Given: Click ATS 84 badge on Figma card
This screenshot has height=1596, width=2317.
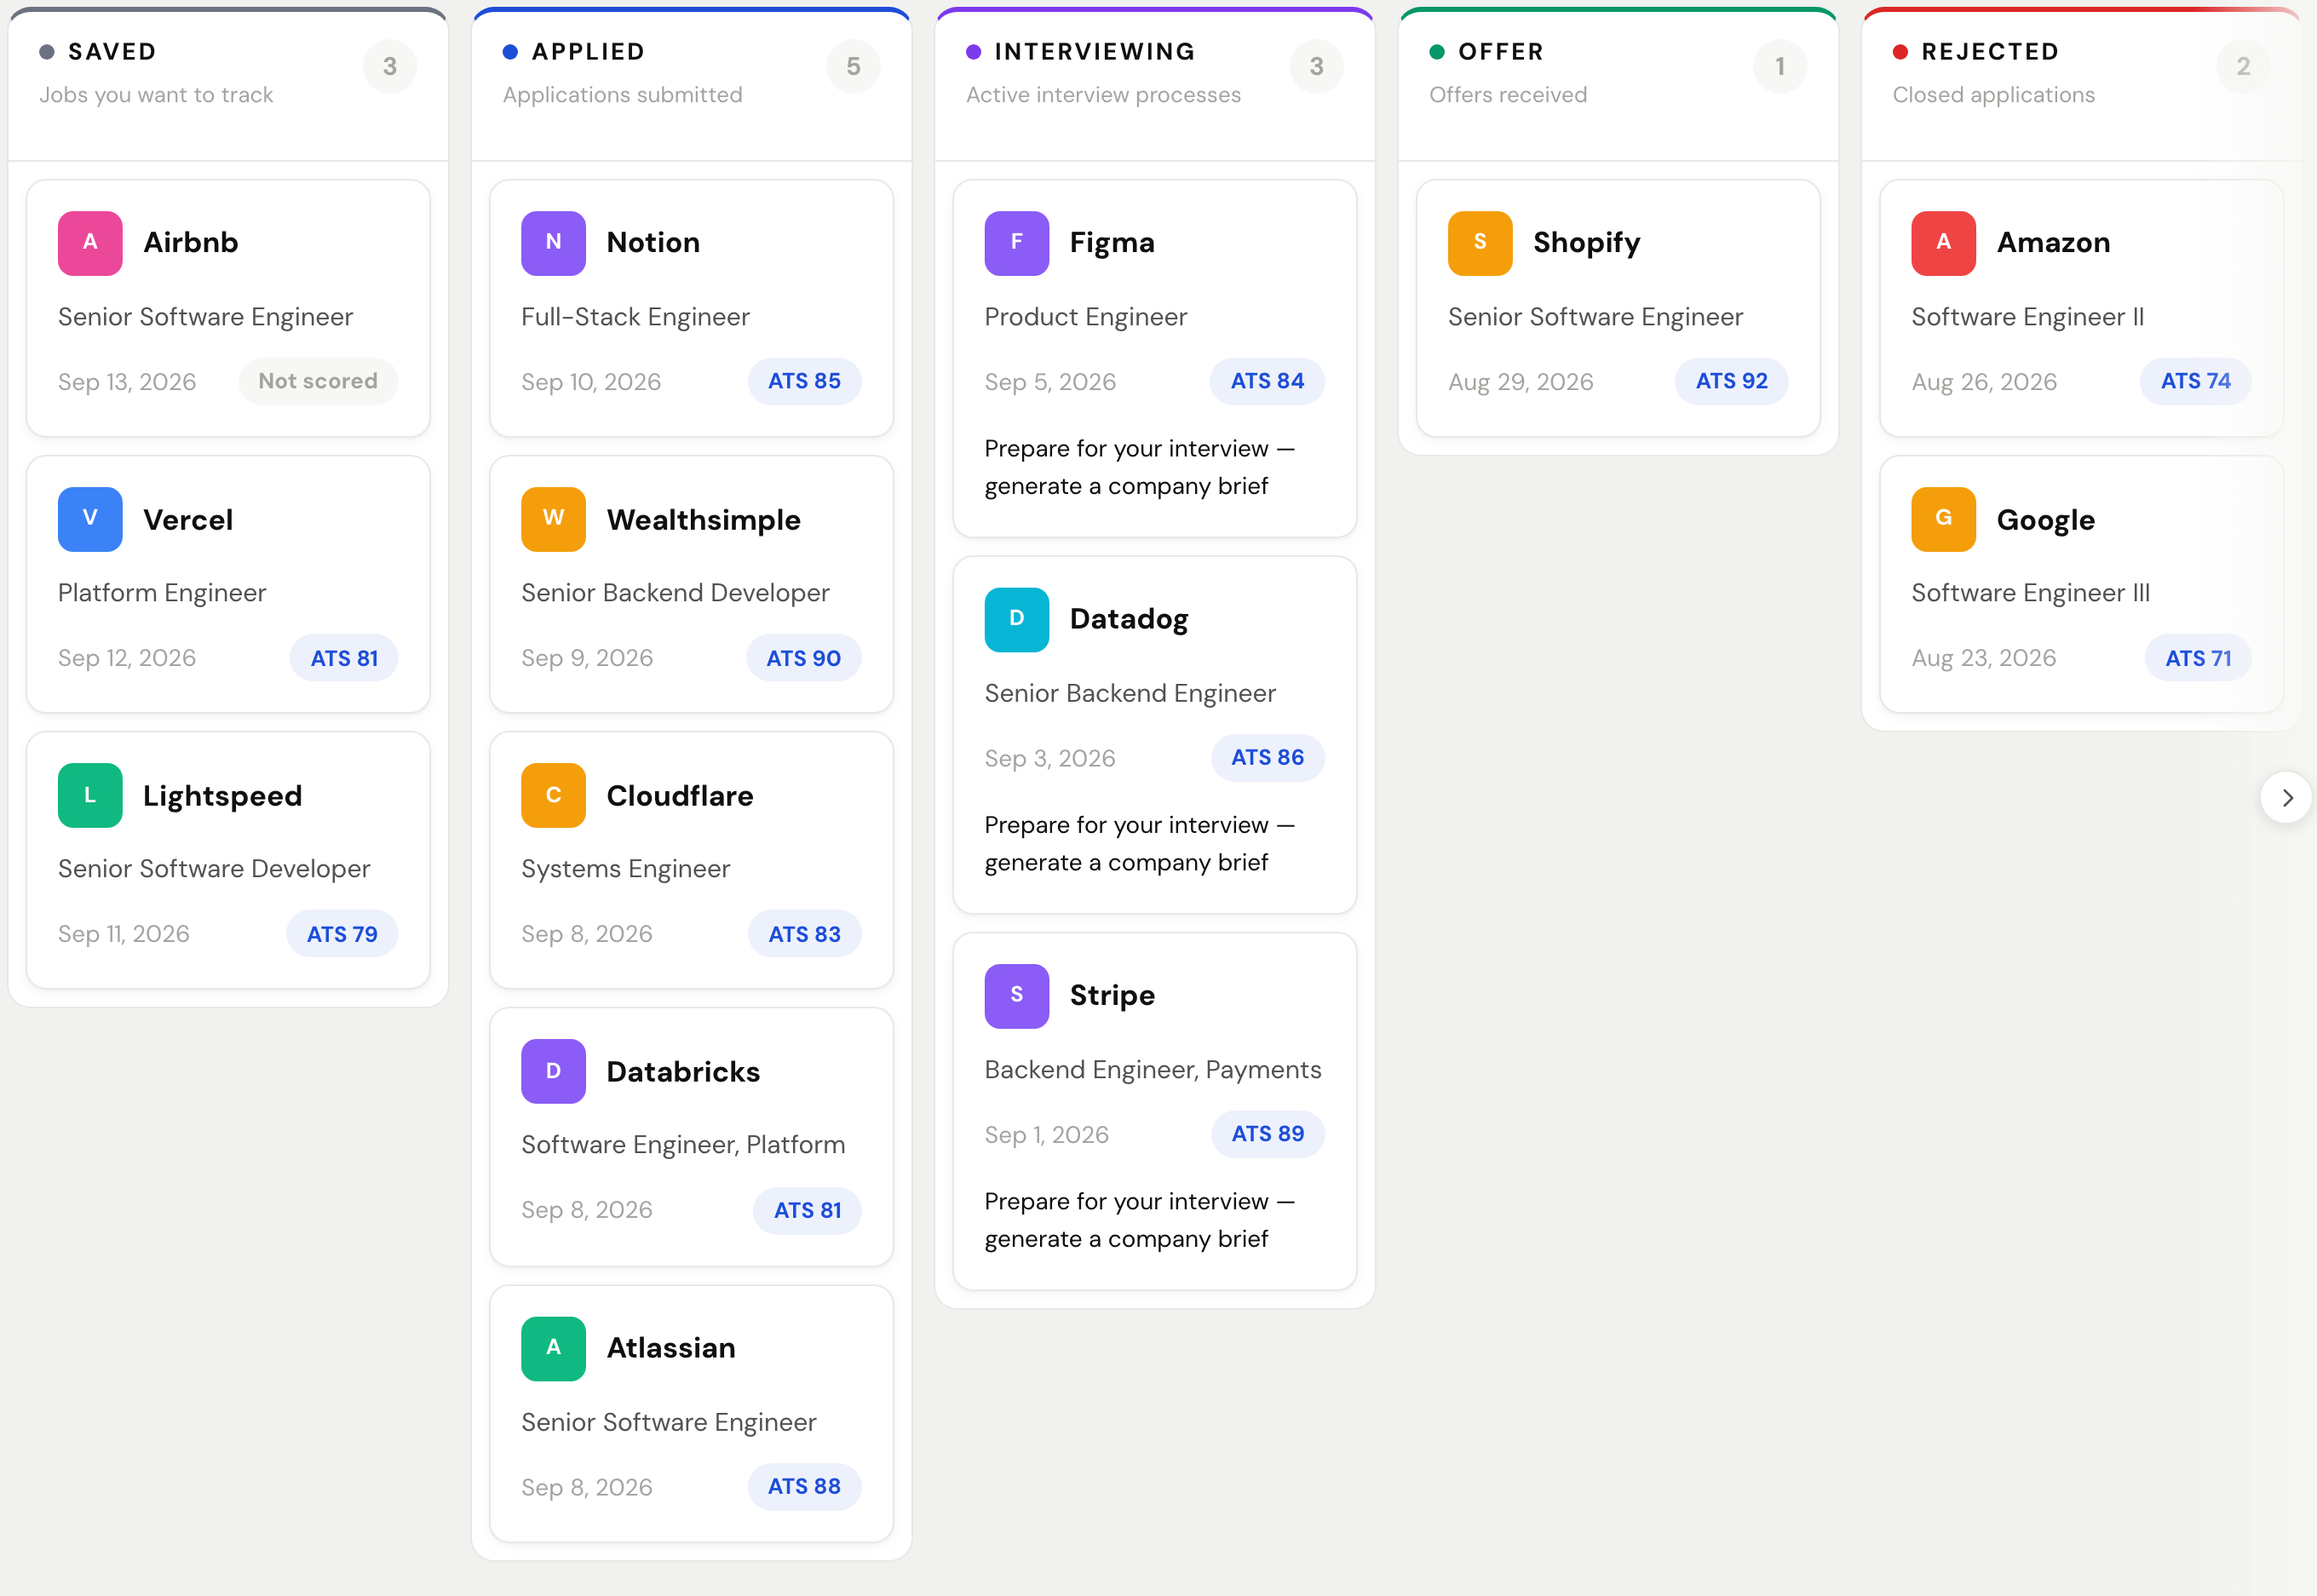Looking at the screenshot, I should tap(1267, 381).
